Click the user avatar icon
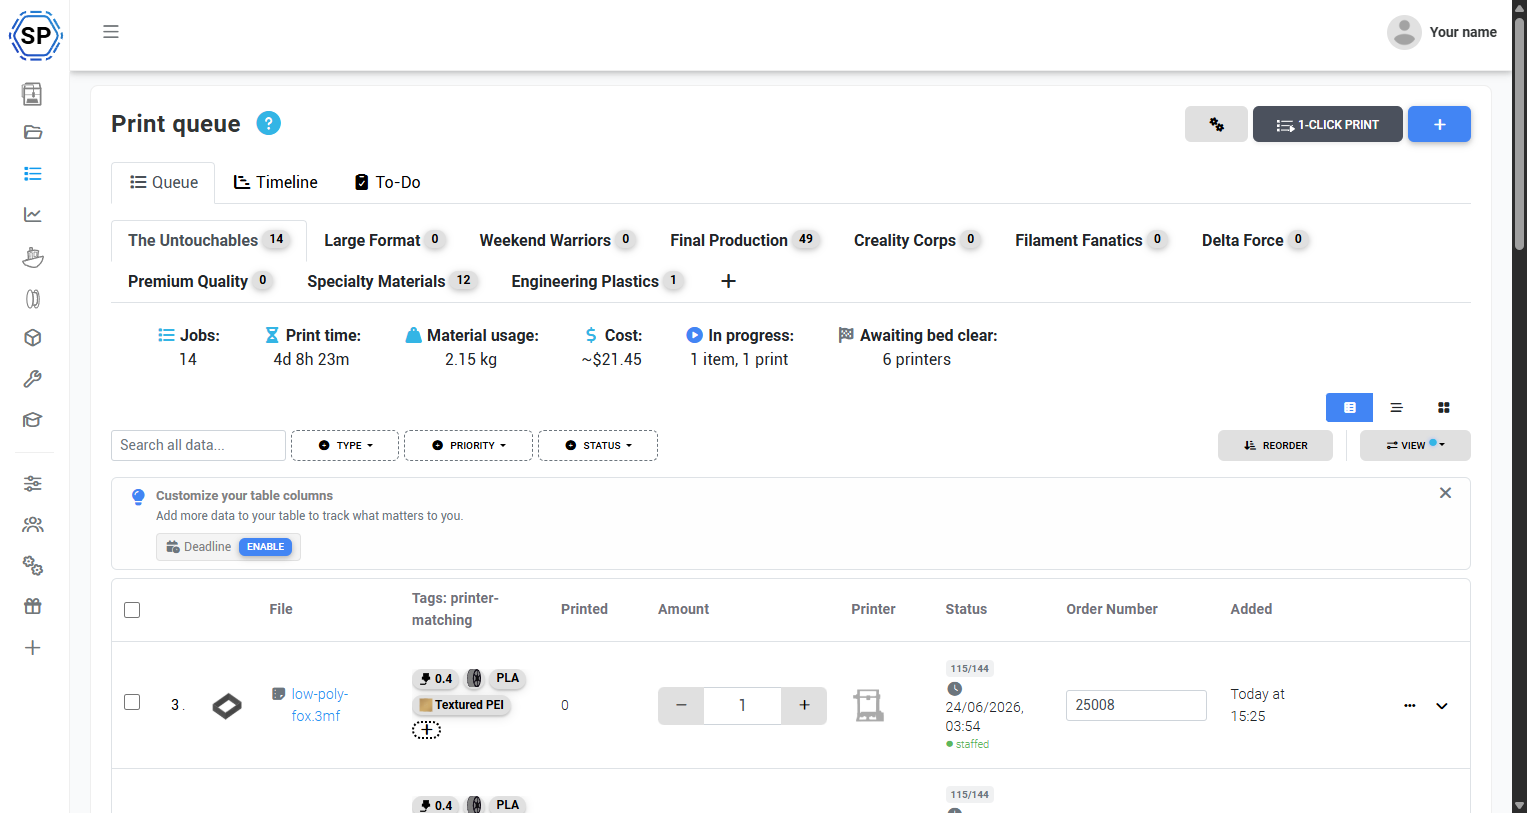The width and height of the screenshot is (1527, 813). 1404,32
